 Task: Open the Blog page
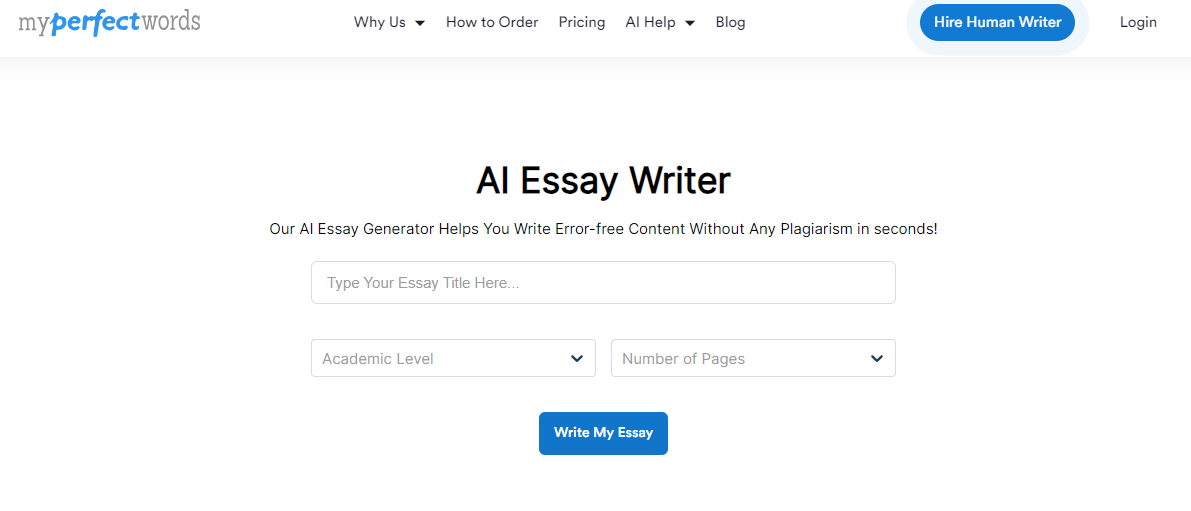click(x=731, y=22)
